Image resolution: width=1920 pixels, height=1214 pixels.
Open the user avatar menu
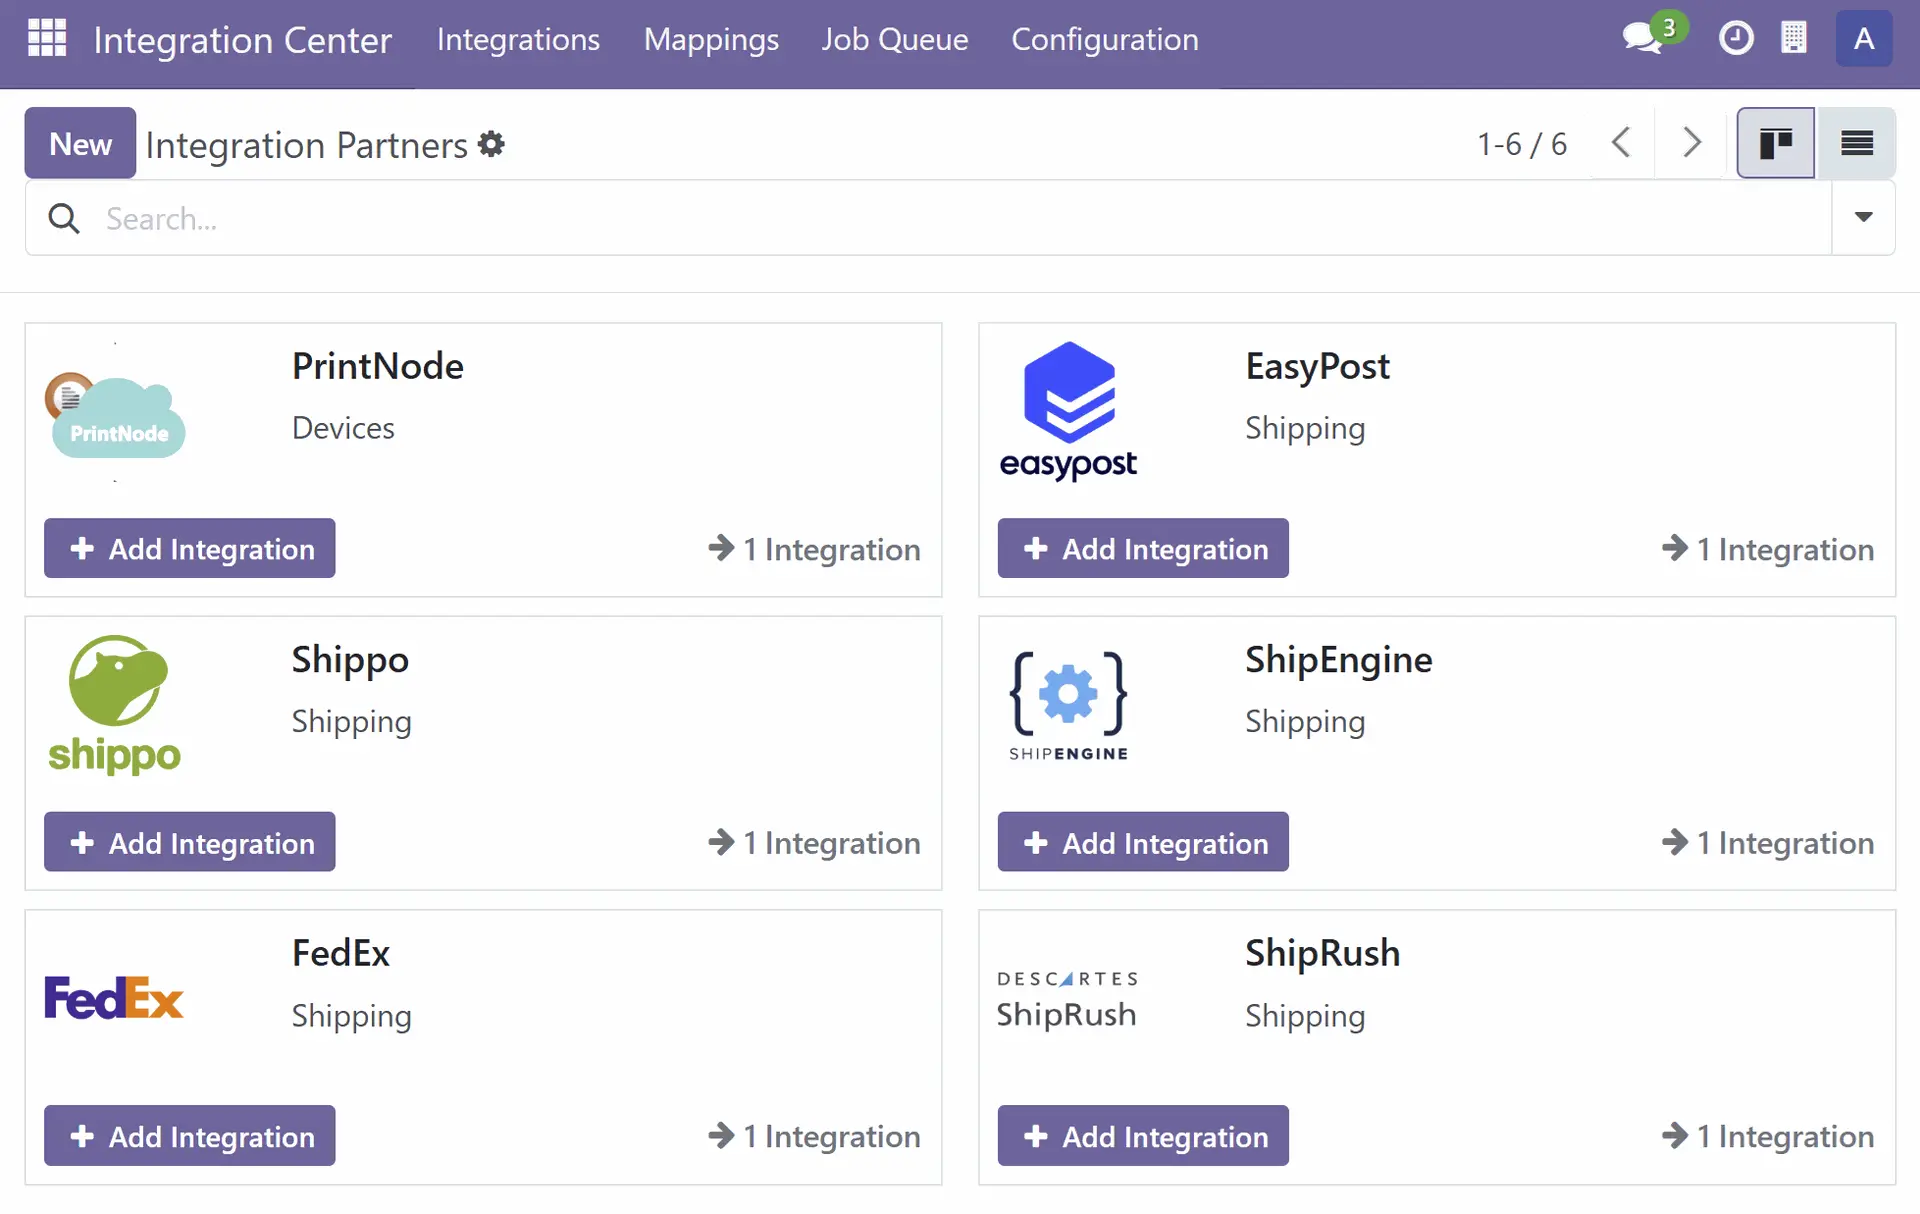pyautogui.click(x=1863, y=39)
